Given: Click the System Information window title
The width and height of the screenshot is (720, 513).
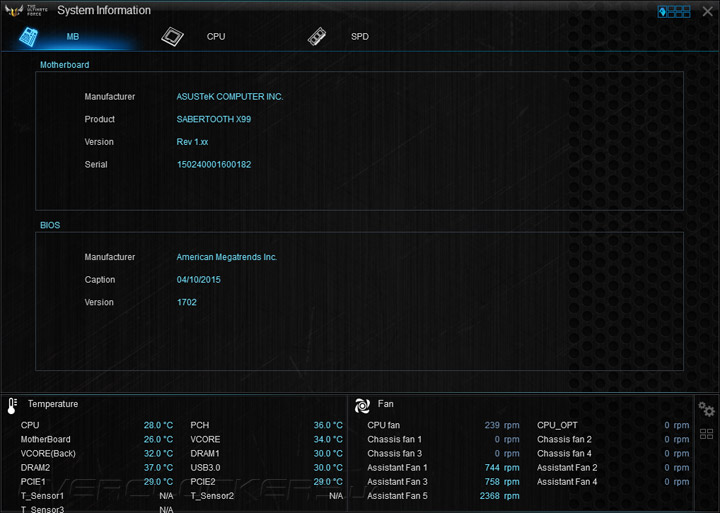Looking at the screenshot, I should 104,11.
